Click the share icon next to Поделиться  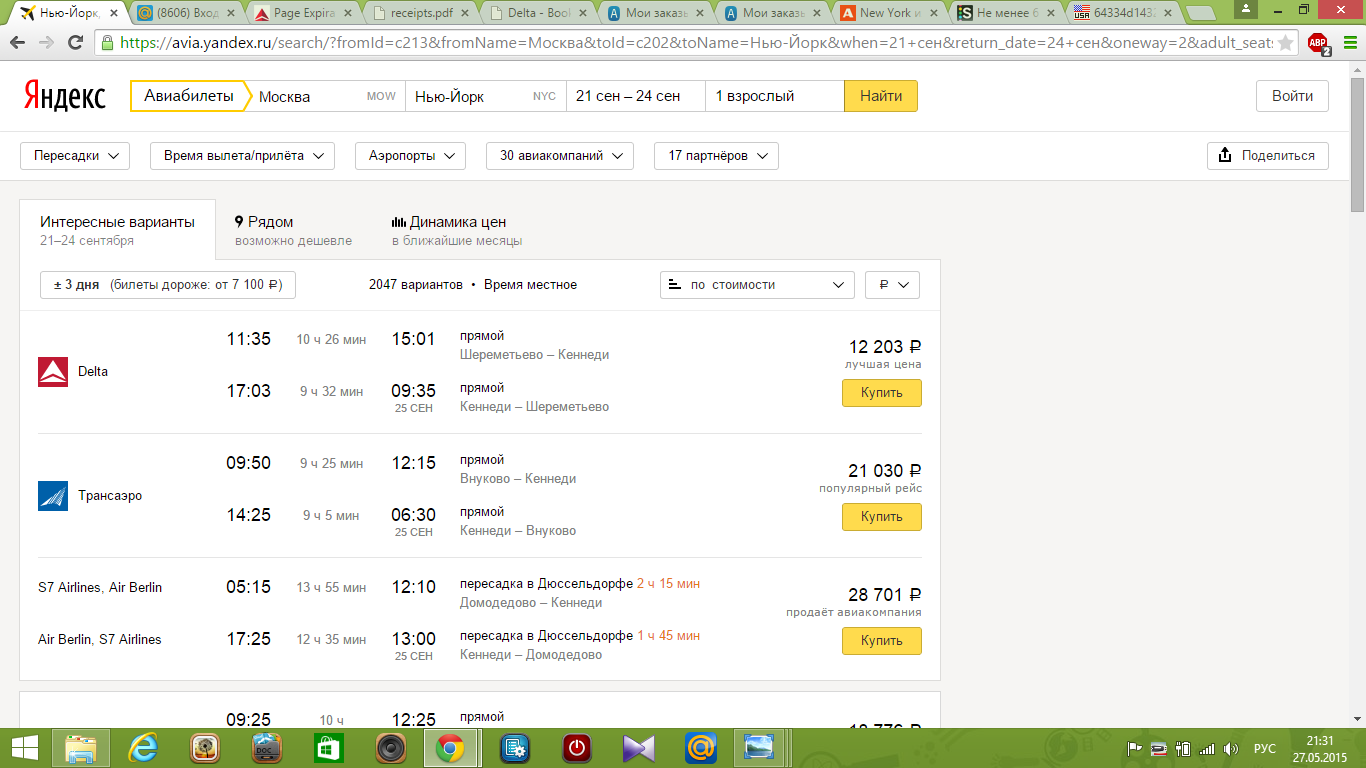coord(1225,156)
